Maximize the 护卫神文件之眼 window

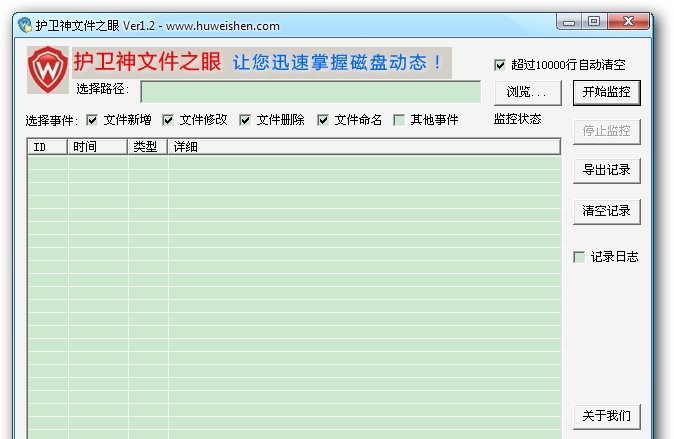click(594, 21)
